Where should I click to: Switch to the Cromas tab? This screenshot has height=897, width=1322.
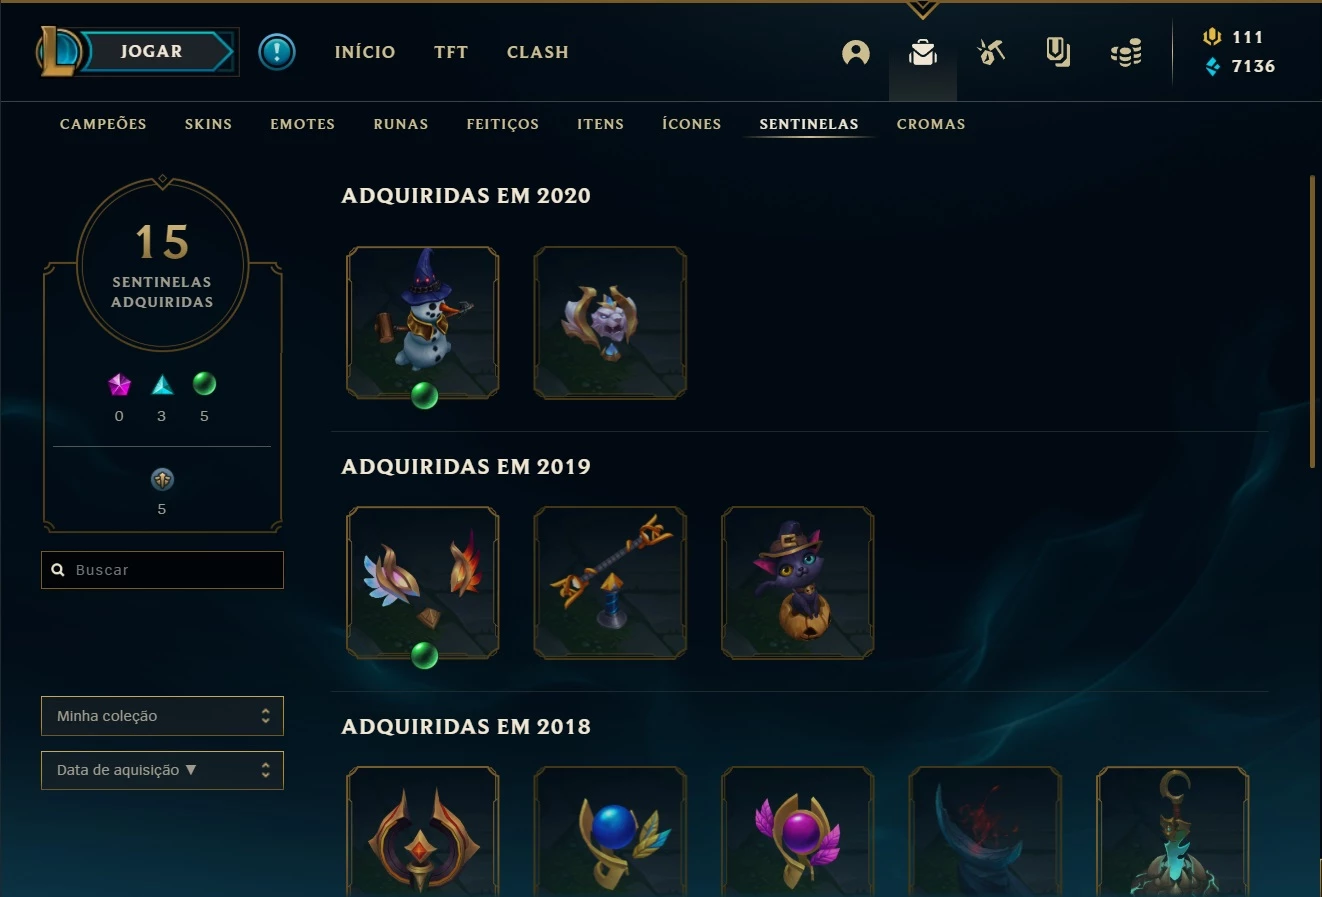point(931,124)
